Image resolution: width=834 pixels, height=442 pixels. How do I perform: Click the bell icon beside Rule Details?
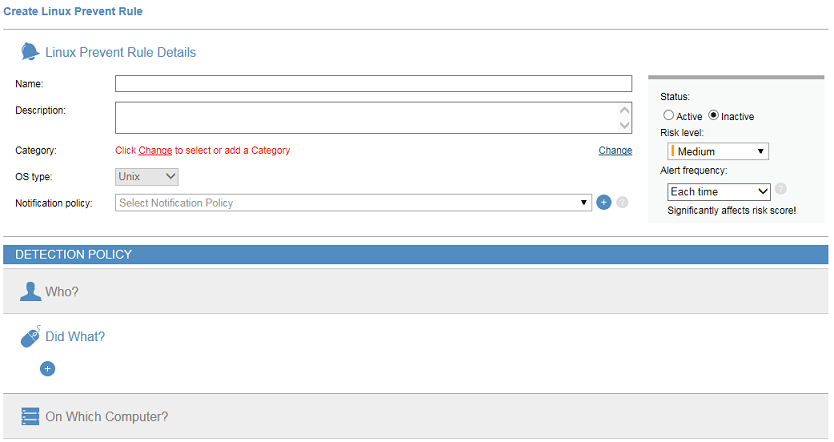(30, 52)
